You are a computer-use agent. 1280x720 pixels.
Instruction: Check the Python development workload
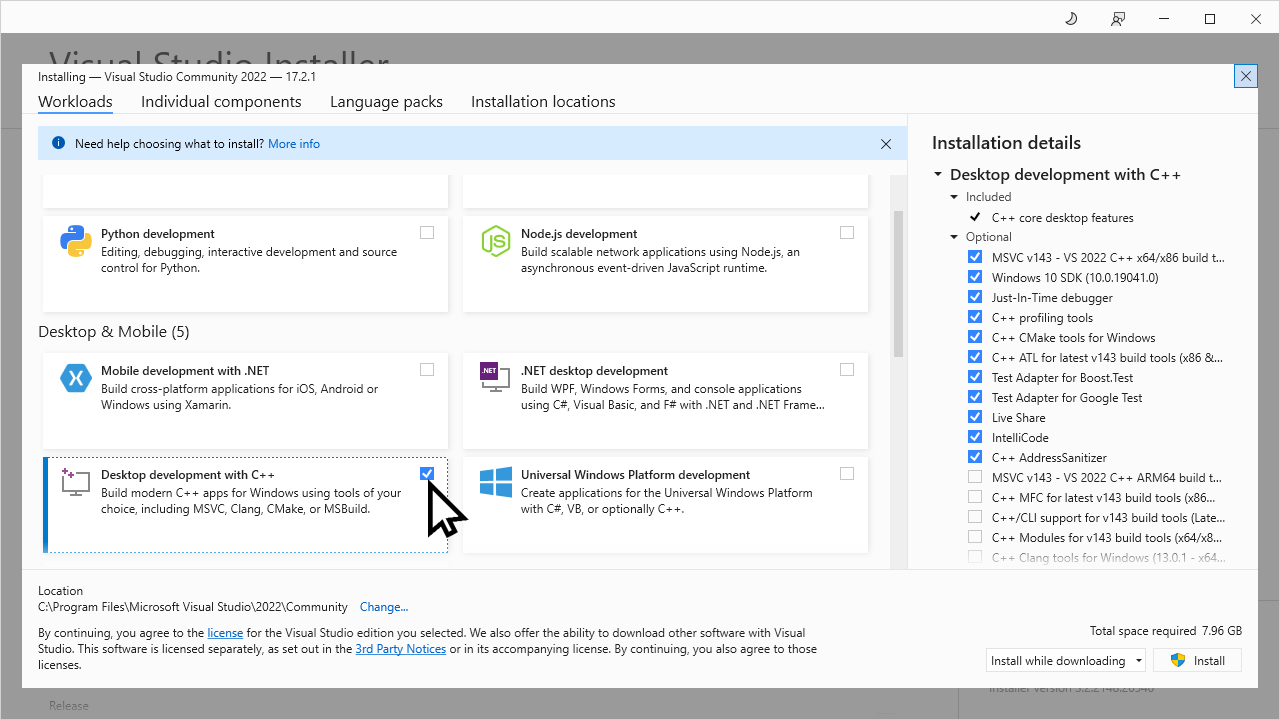pyautogui.click(x=427, y=233)
